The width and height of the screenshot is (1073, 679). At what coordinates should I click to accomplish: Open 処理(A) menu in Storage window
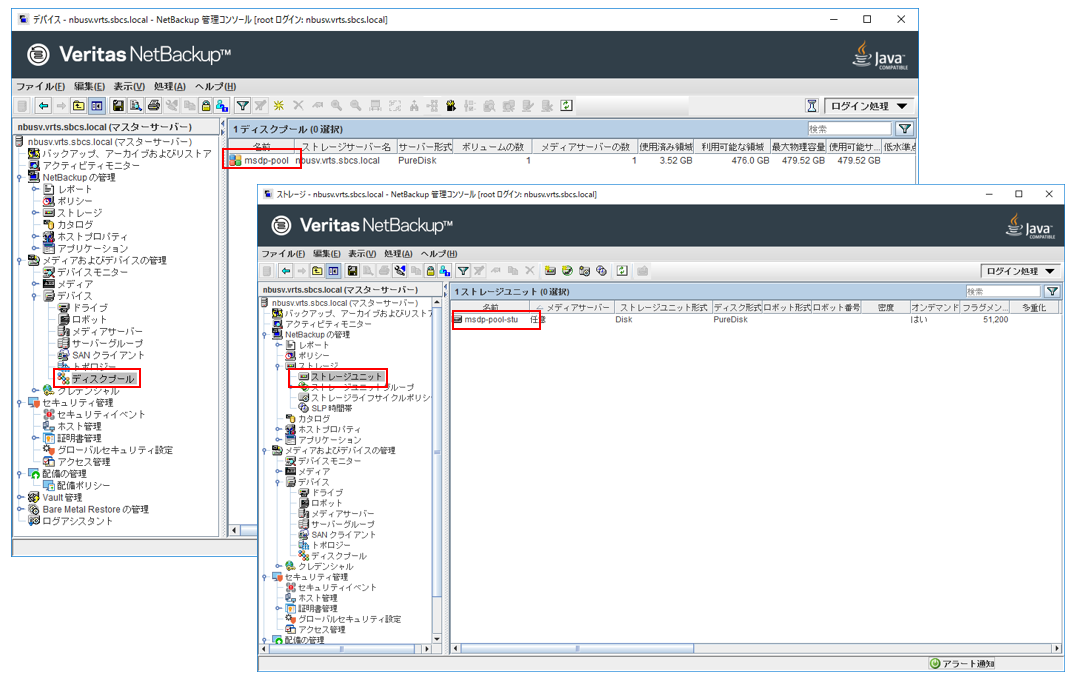click(x=398, y=254)
